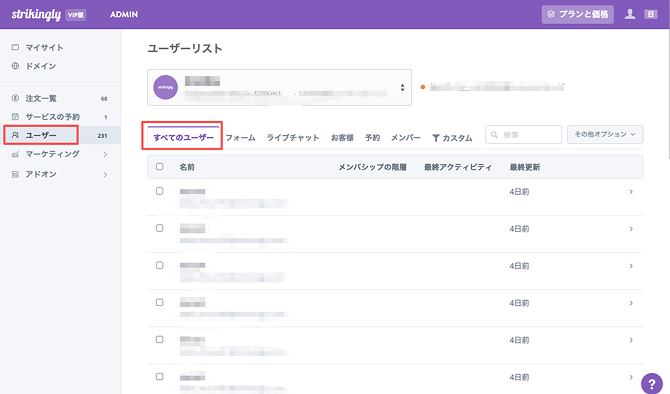The image size is (670, 394).
Task: Open the ADMIN link in header
Action: pyautogui.click(x=124, y=15)
